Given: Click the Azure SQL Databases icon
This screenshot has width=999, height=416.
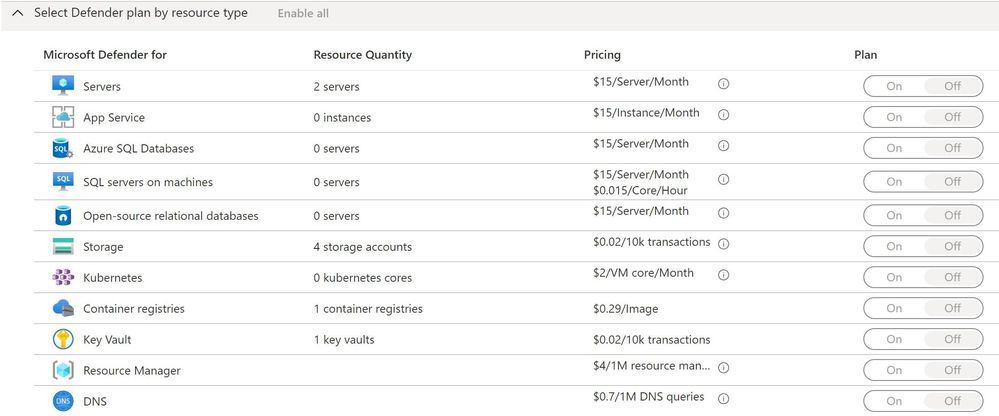Looking at the screenshot, I should point(63,148).
